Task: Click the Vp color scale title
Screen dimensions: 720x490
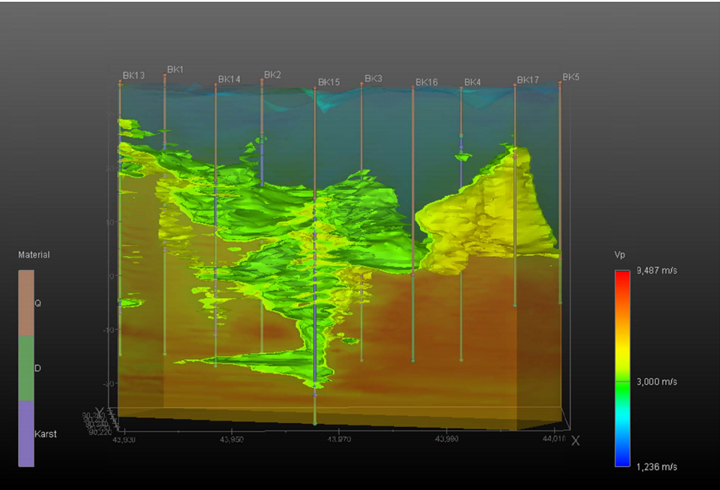Action: 620,256
